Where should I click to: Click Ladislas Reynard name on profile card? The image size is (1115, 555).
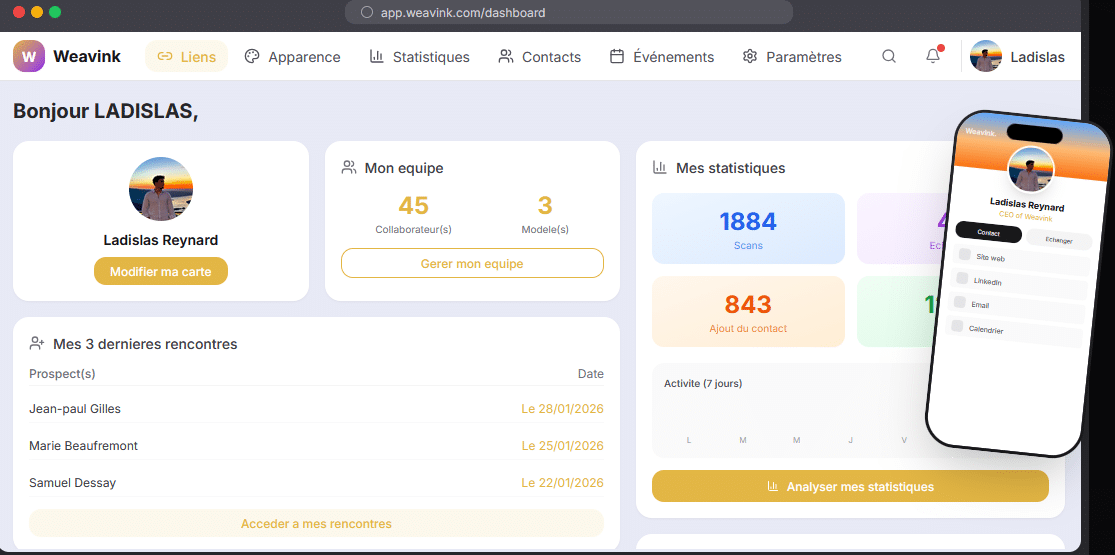pos(161,240)
